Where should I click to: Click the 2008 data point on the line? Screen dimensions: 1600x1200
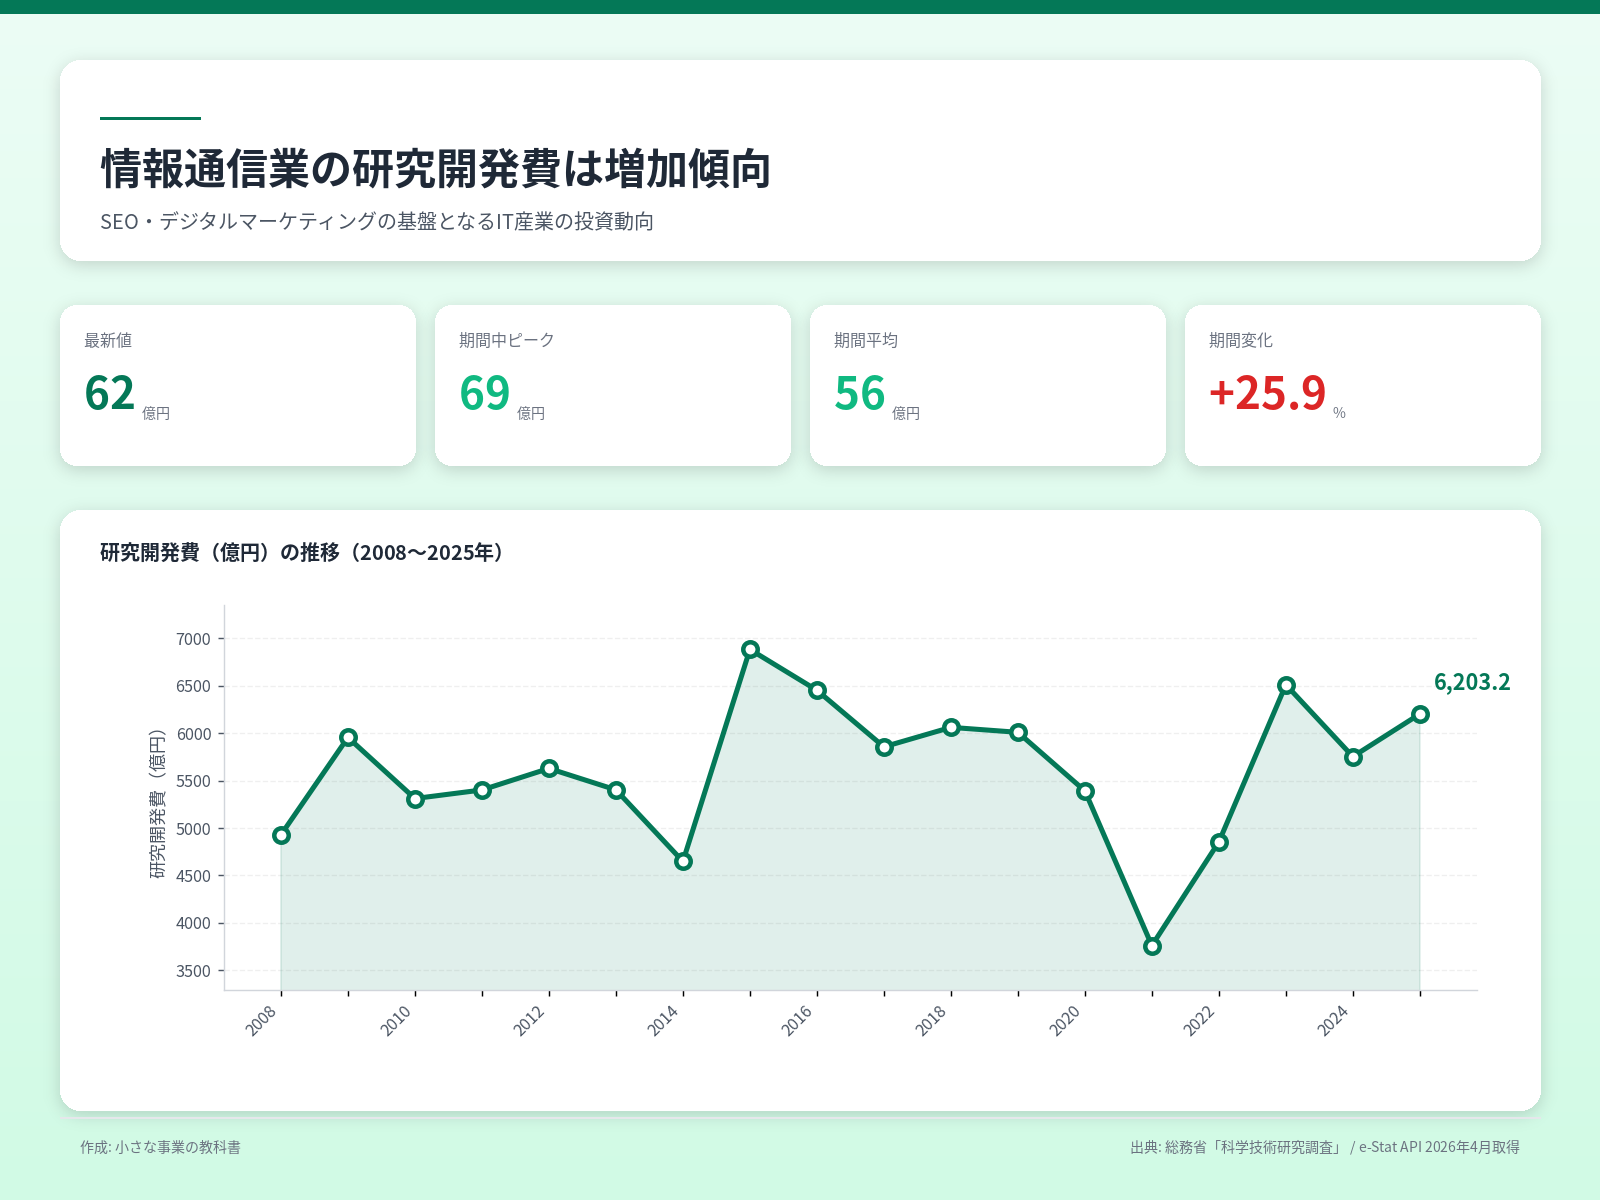coord(282,835)
